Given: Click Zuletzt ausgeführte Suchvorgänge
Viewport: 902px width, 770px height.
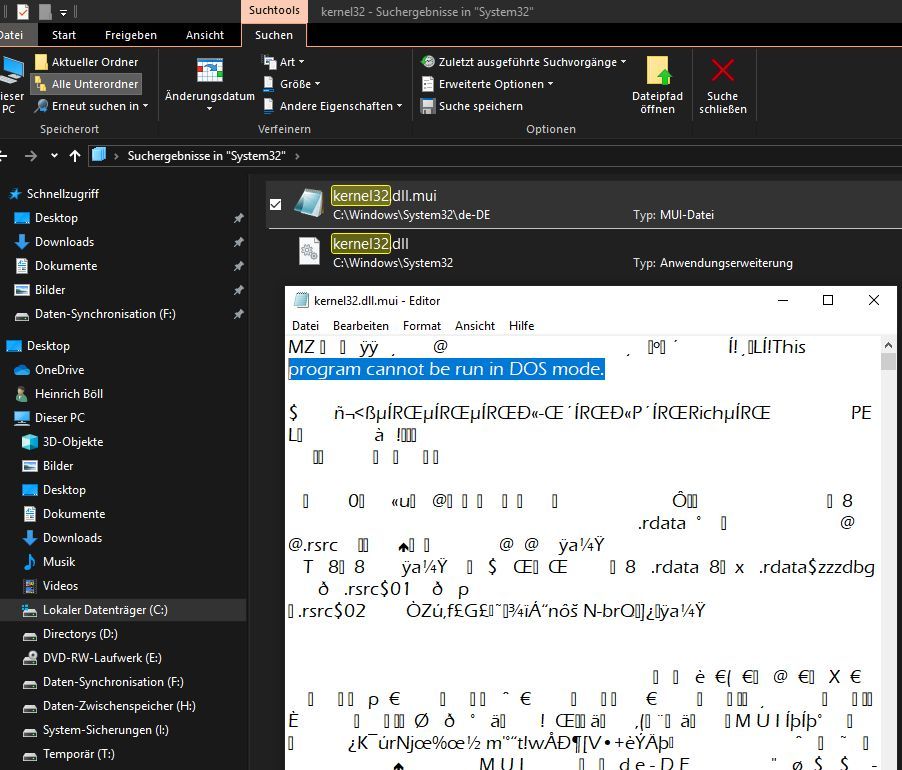Looking at the screenshot, I should point(524,61).
